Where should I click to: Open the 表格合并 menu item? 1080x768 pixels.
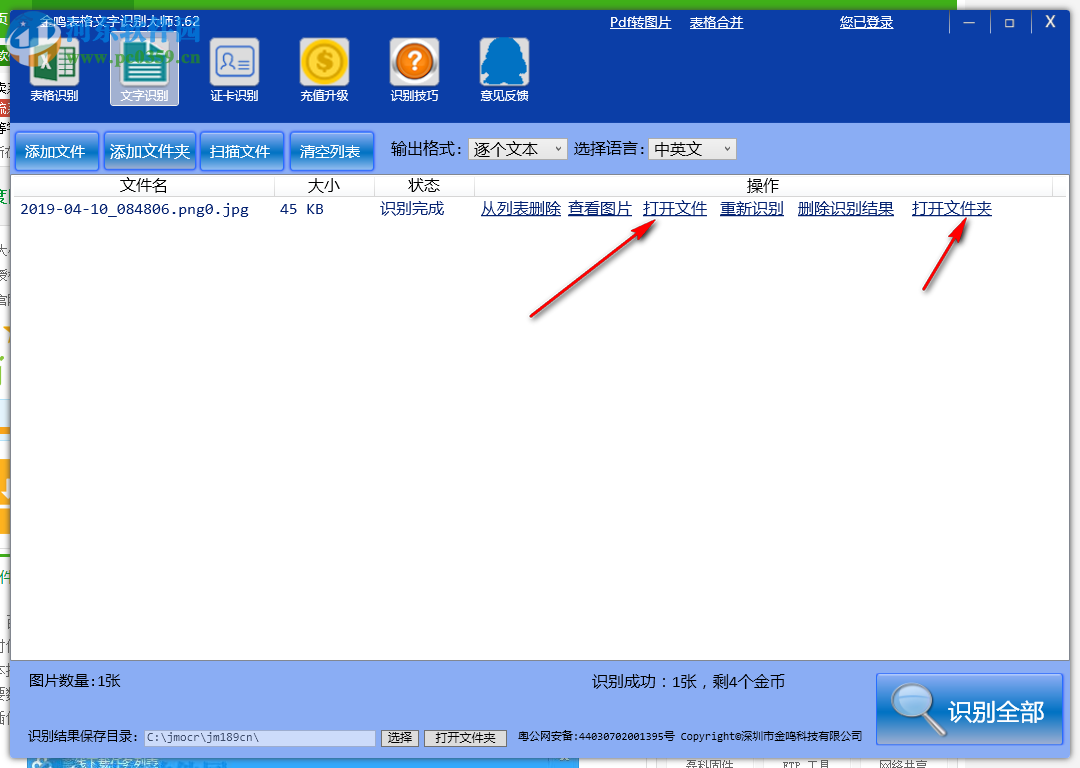pyautogui.click(x=716, y=21)
